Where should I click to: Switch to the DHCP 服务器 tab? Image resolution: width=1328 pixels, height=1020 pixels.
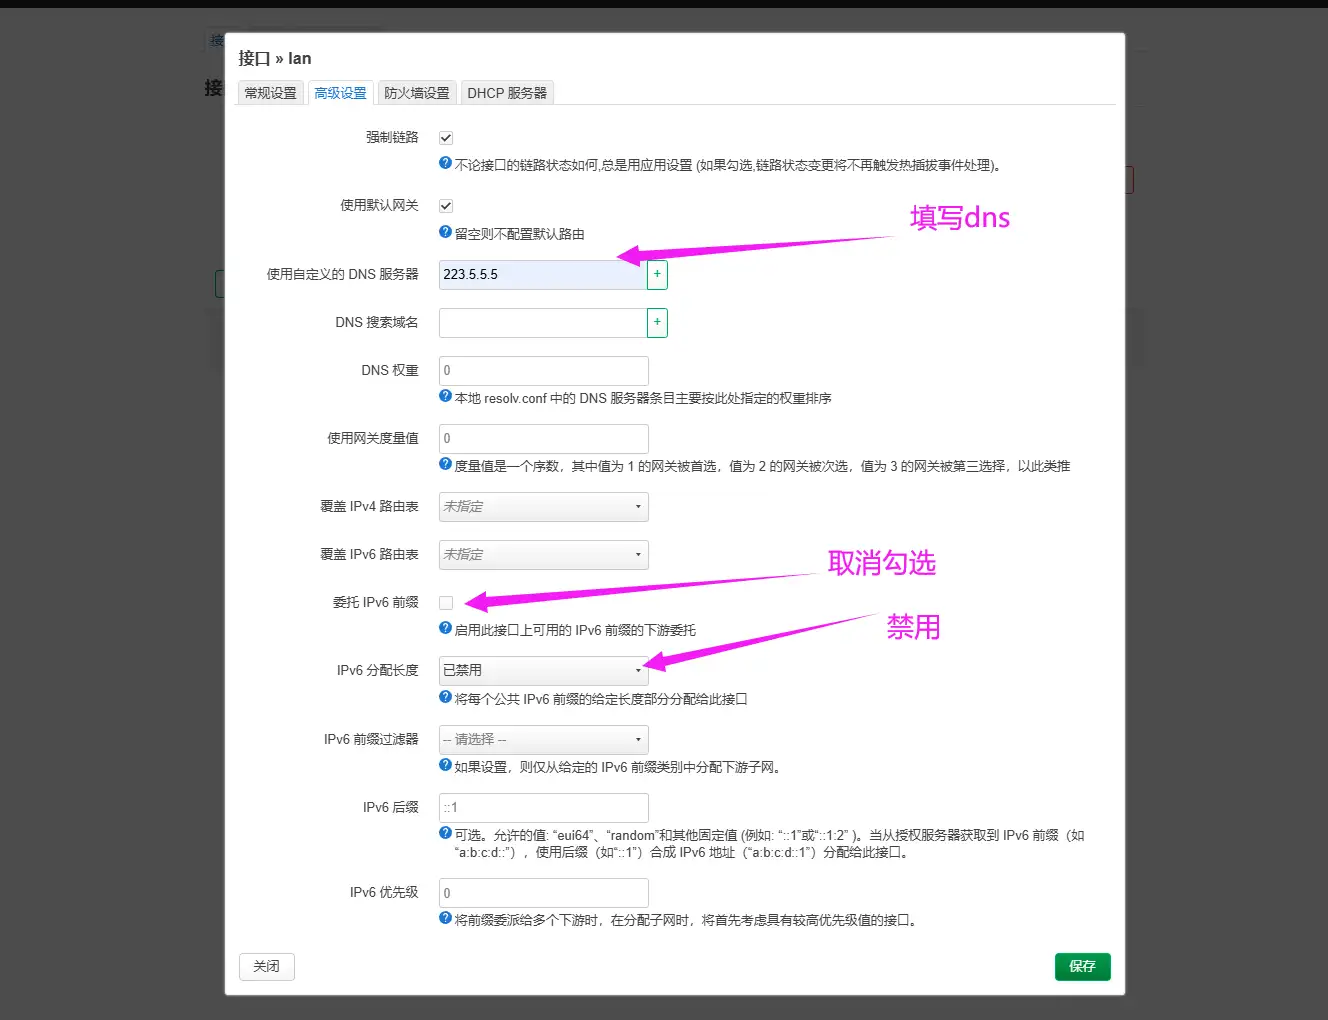coord(508,92)
